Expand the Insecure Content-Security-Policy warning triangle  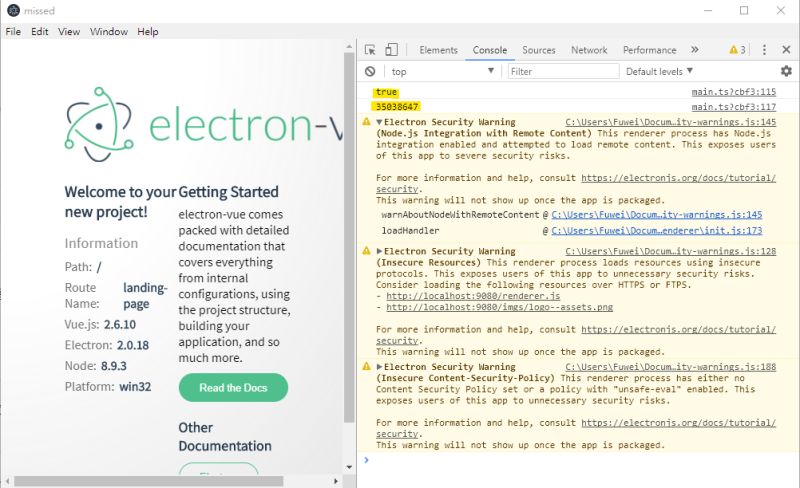379,367
